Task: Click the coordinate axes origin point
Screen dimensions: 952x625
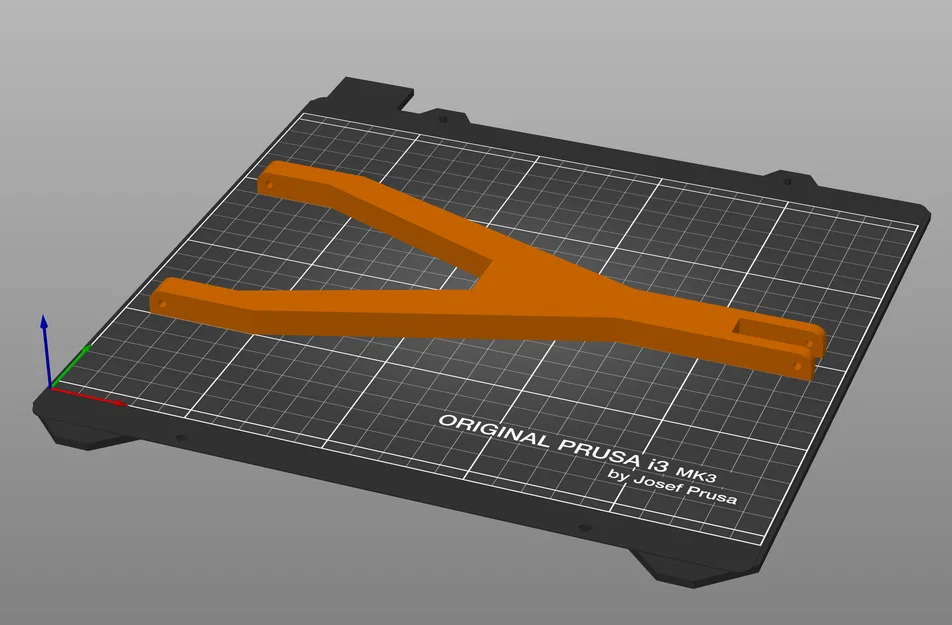Action: [52, 388]
